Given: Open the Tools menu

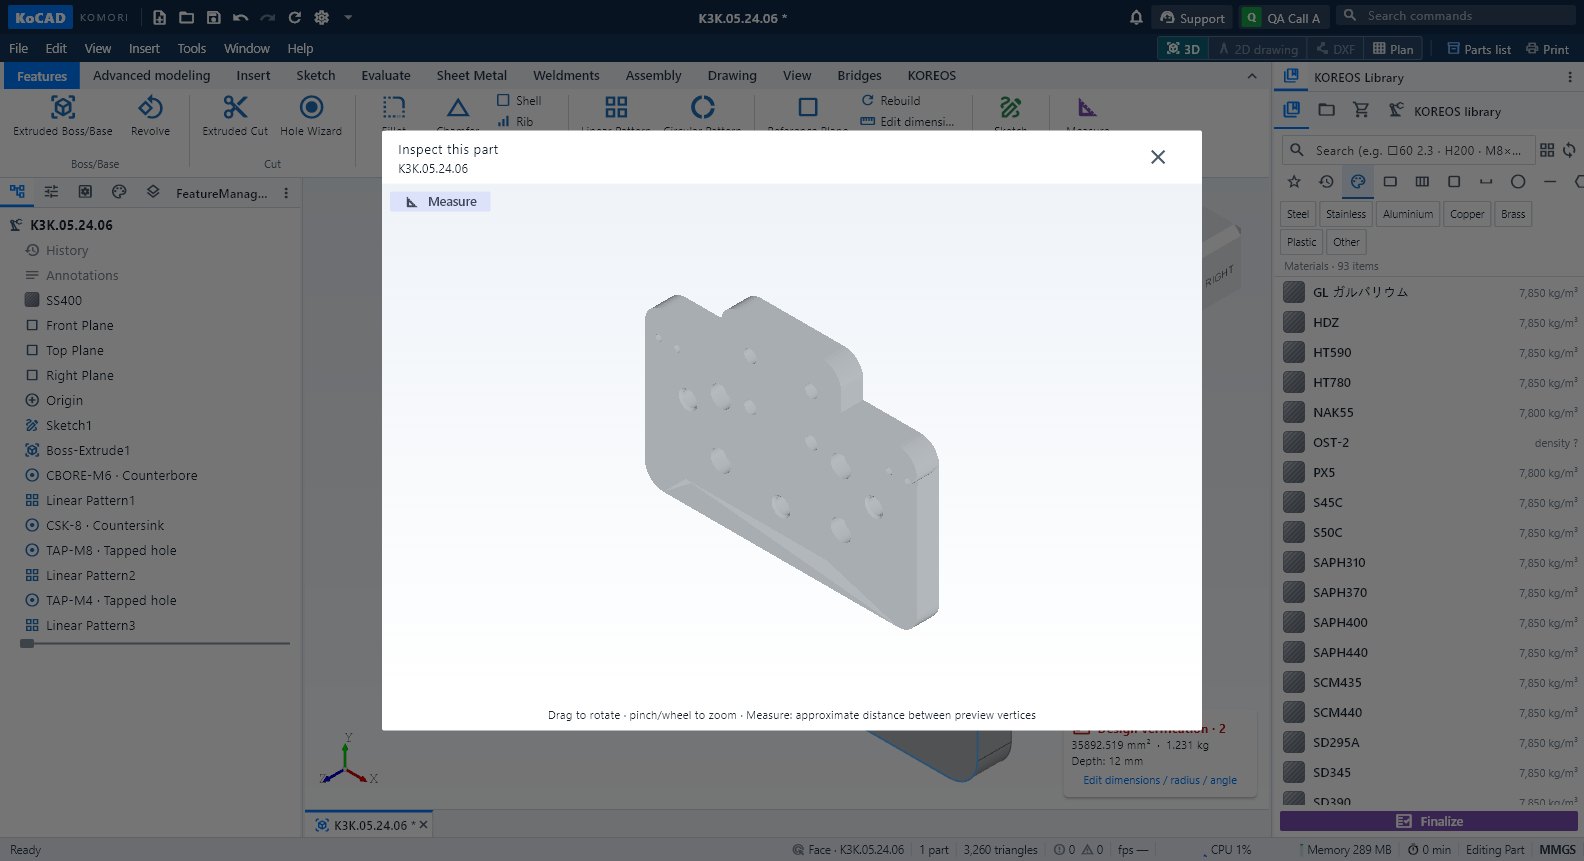Looking at the screenshot, I should click(191, 48).
